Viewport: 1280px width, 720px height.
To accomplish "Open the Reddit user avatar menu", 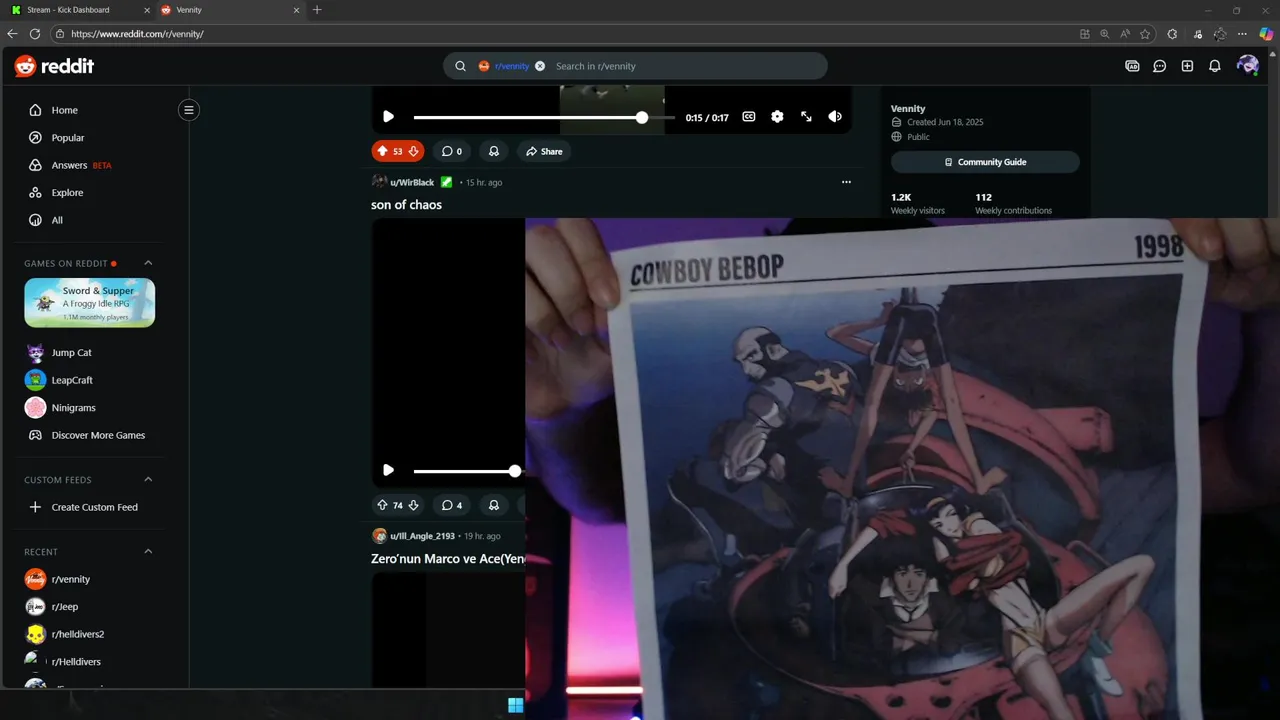I will [x=1247, y=66].
